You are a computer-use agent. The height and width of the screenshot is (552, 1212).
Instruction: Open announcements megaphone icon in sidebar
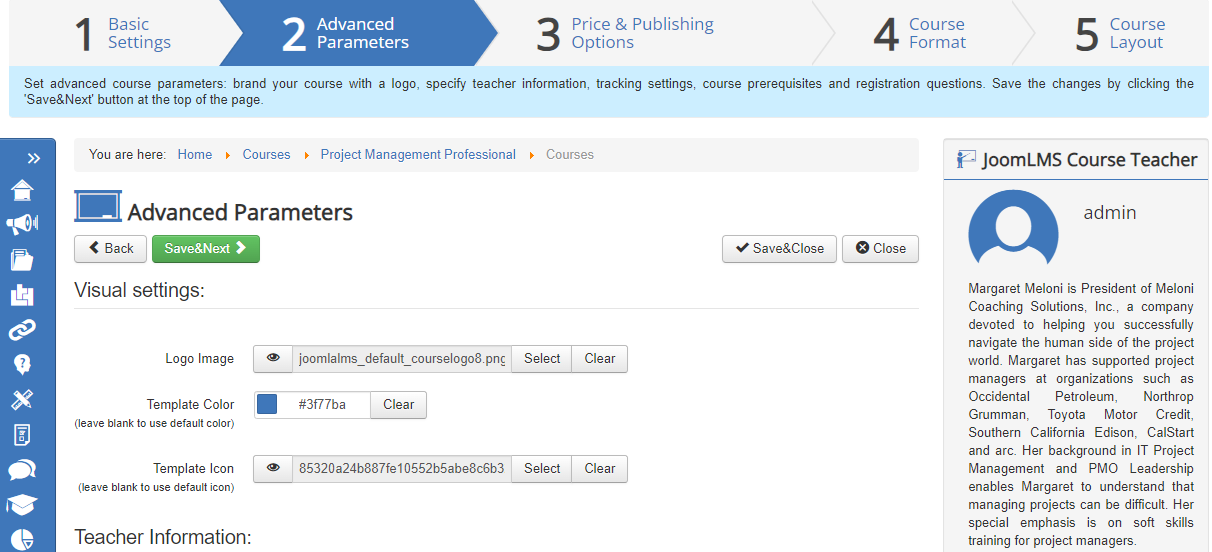pyautogui.click(x=22, y=225)
